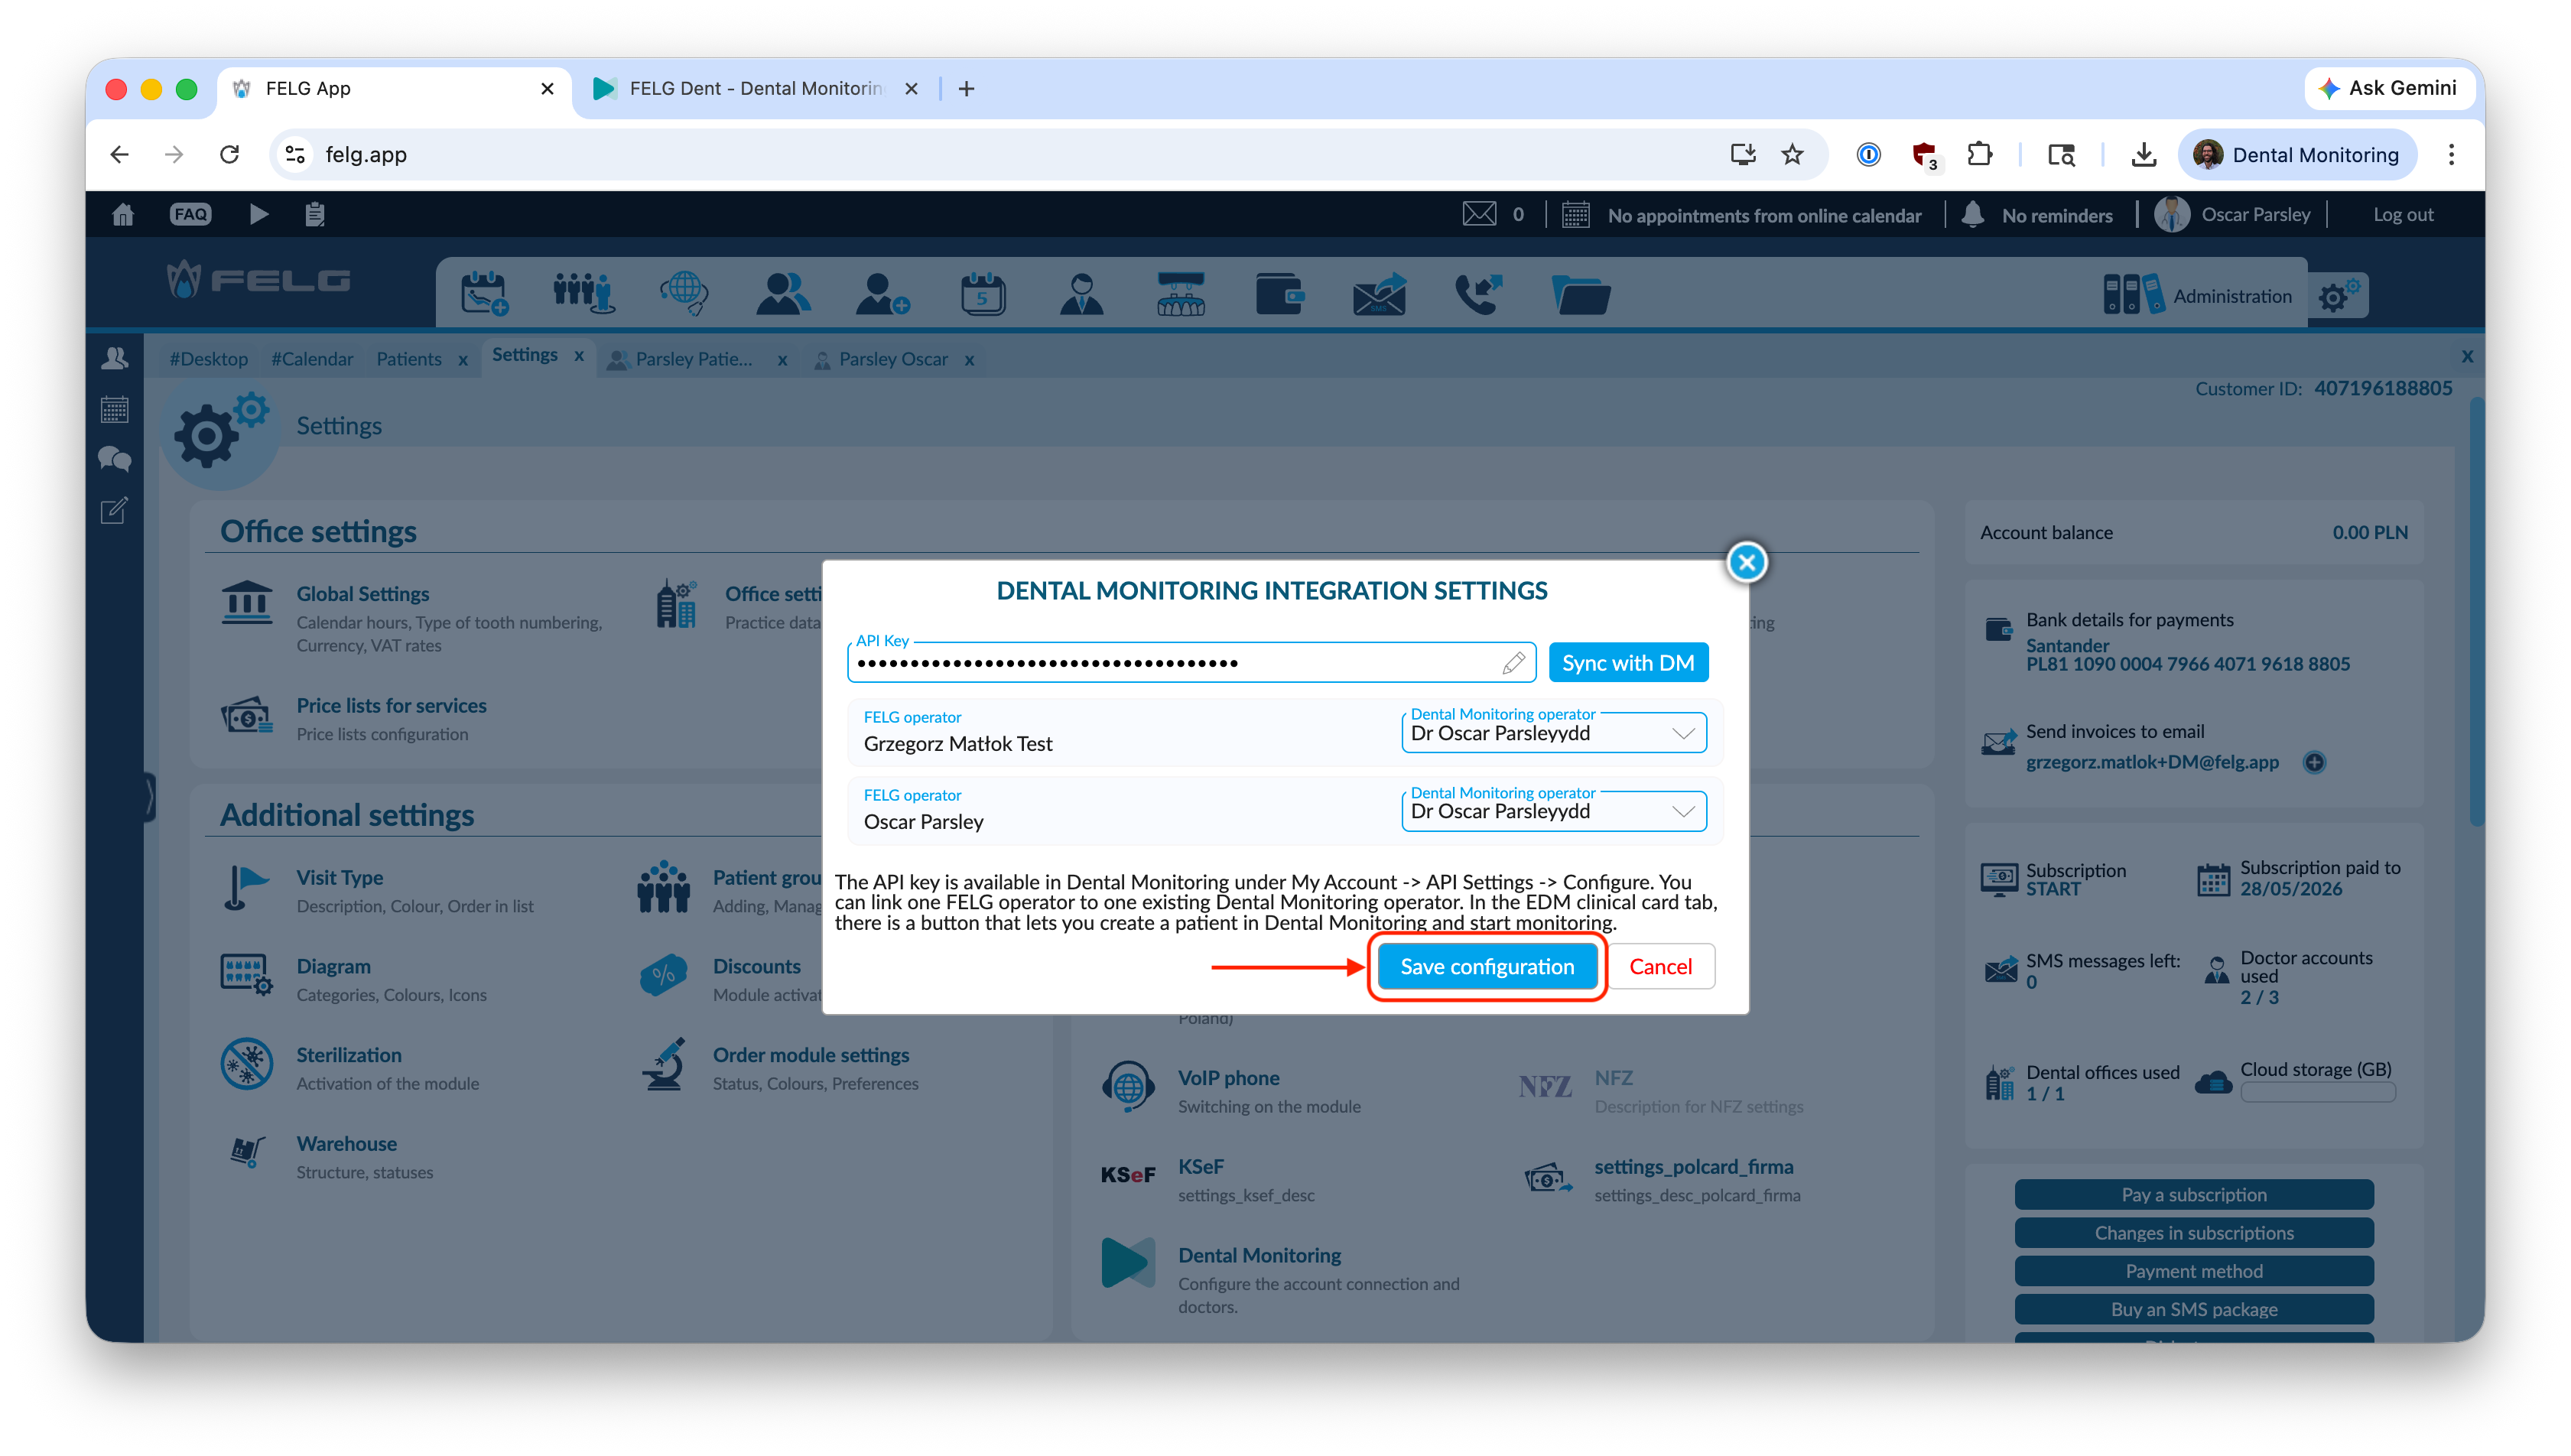Open the online calendar appointments icon

pos(1576,215)
